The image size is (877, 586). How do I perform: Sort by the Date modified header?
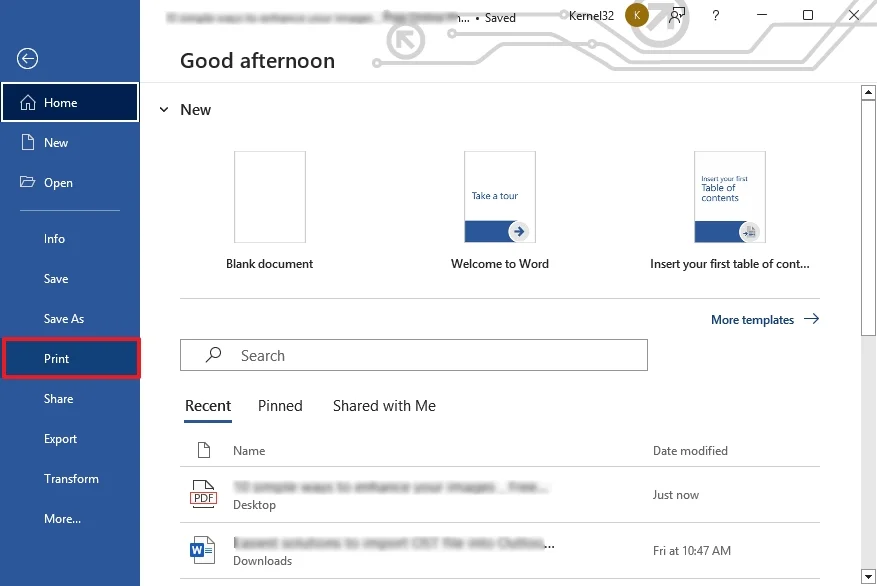(690, 451)
